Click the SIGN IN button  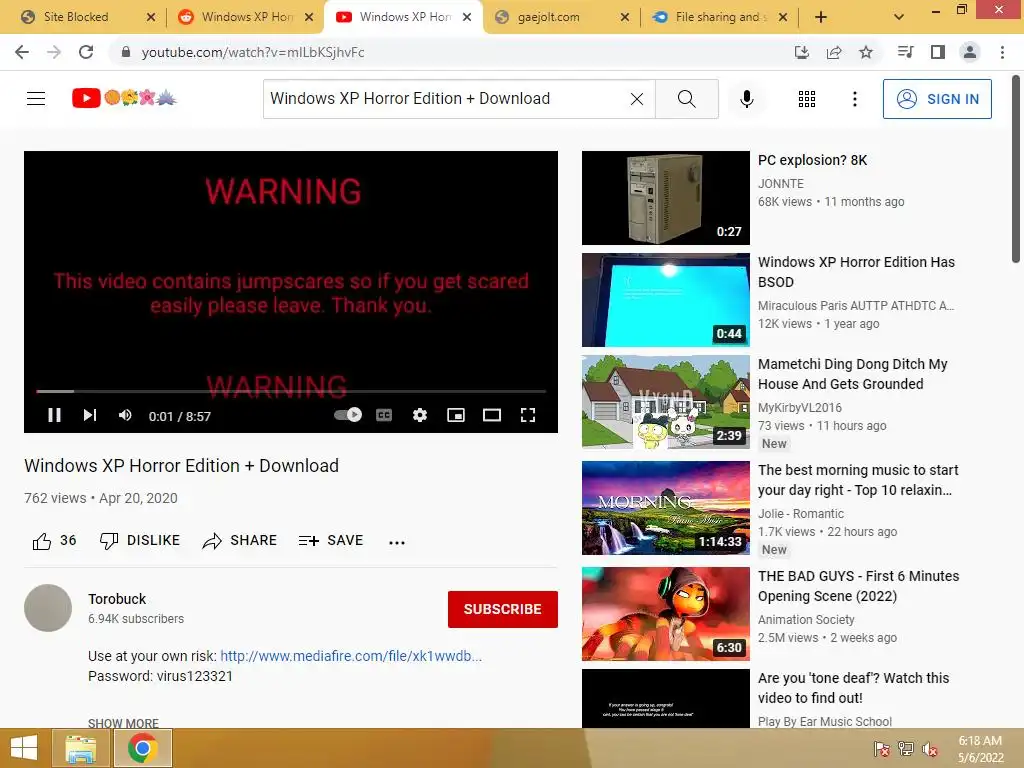pyautogui.click(x=936, y=99)
